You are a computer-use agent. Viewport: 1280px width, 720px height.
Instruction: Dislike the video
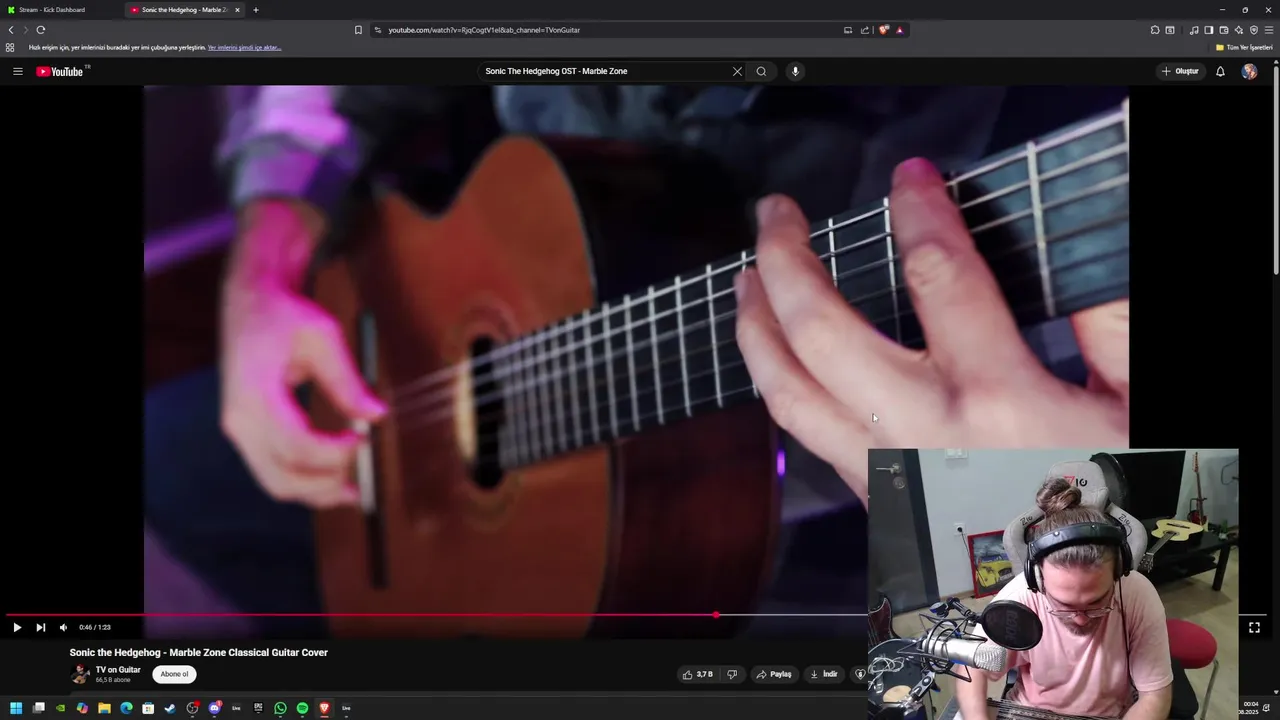point(732,674)
